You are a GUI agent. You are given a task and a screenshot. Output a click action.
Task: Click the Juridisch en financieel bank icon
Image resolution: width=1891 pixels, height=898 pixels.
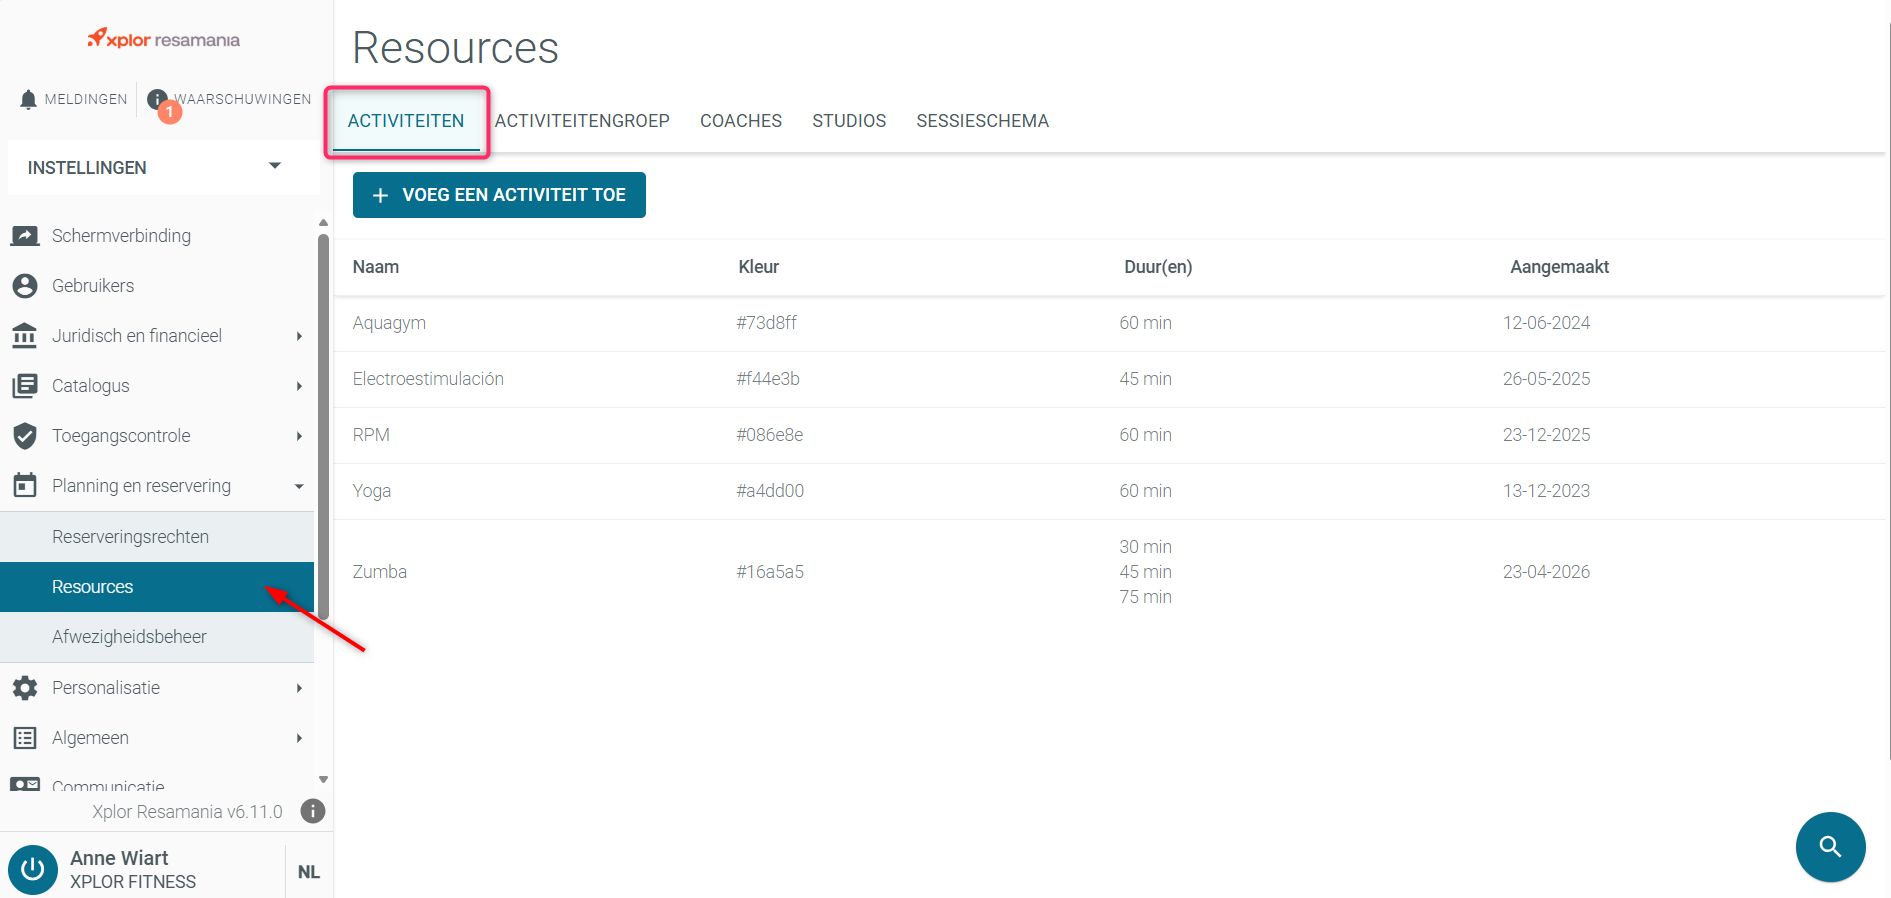(x=25, y=336)
